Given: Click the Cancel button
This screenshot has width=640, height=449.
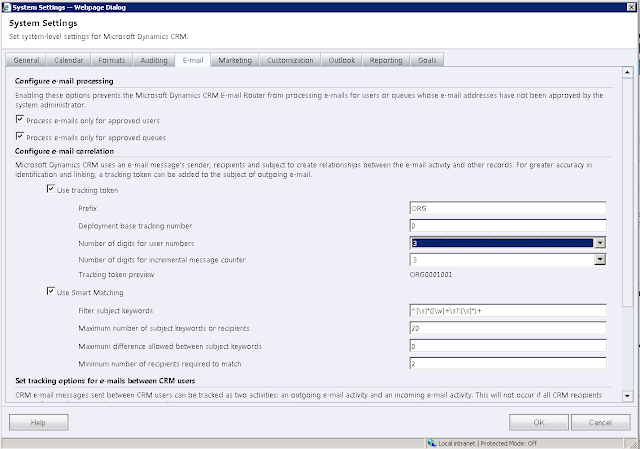Looking at the screenshot, I should pyautogui.click(x=600, y=422).
